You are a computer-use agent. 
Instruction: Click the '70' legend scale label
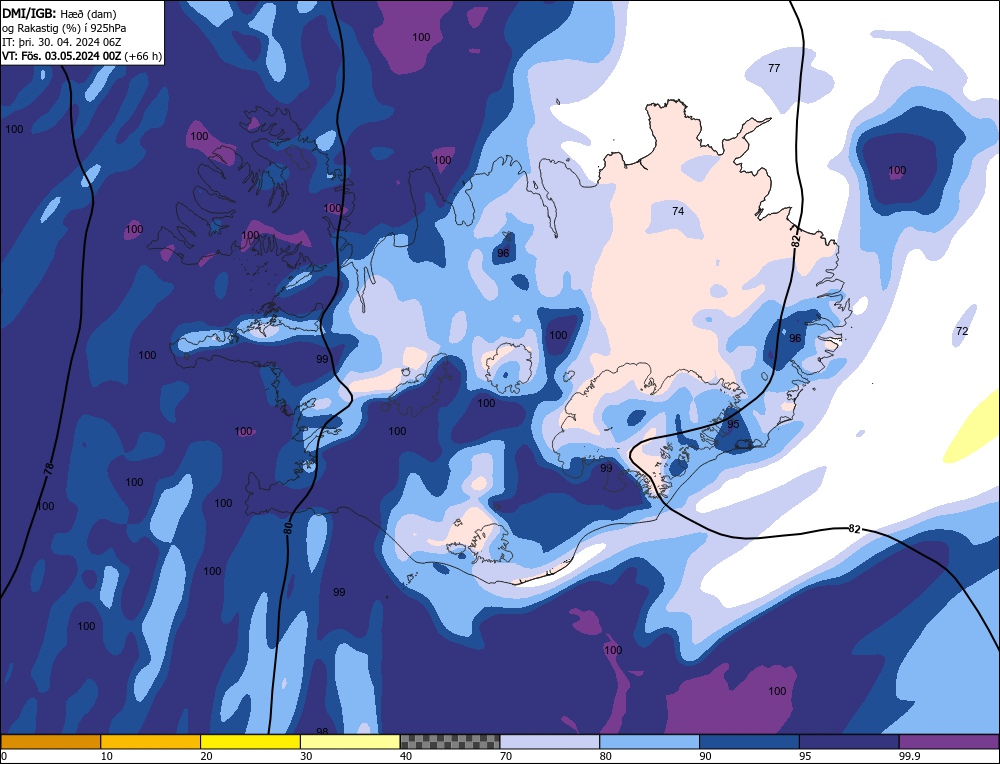click(506, 756)
